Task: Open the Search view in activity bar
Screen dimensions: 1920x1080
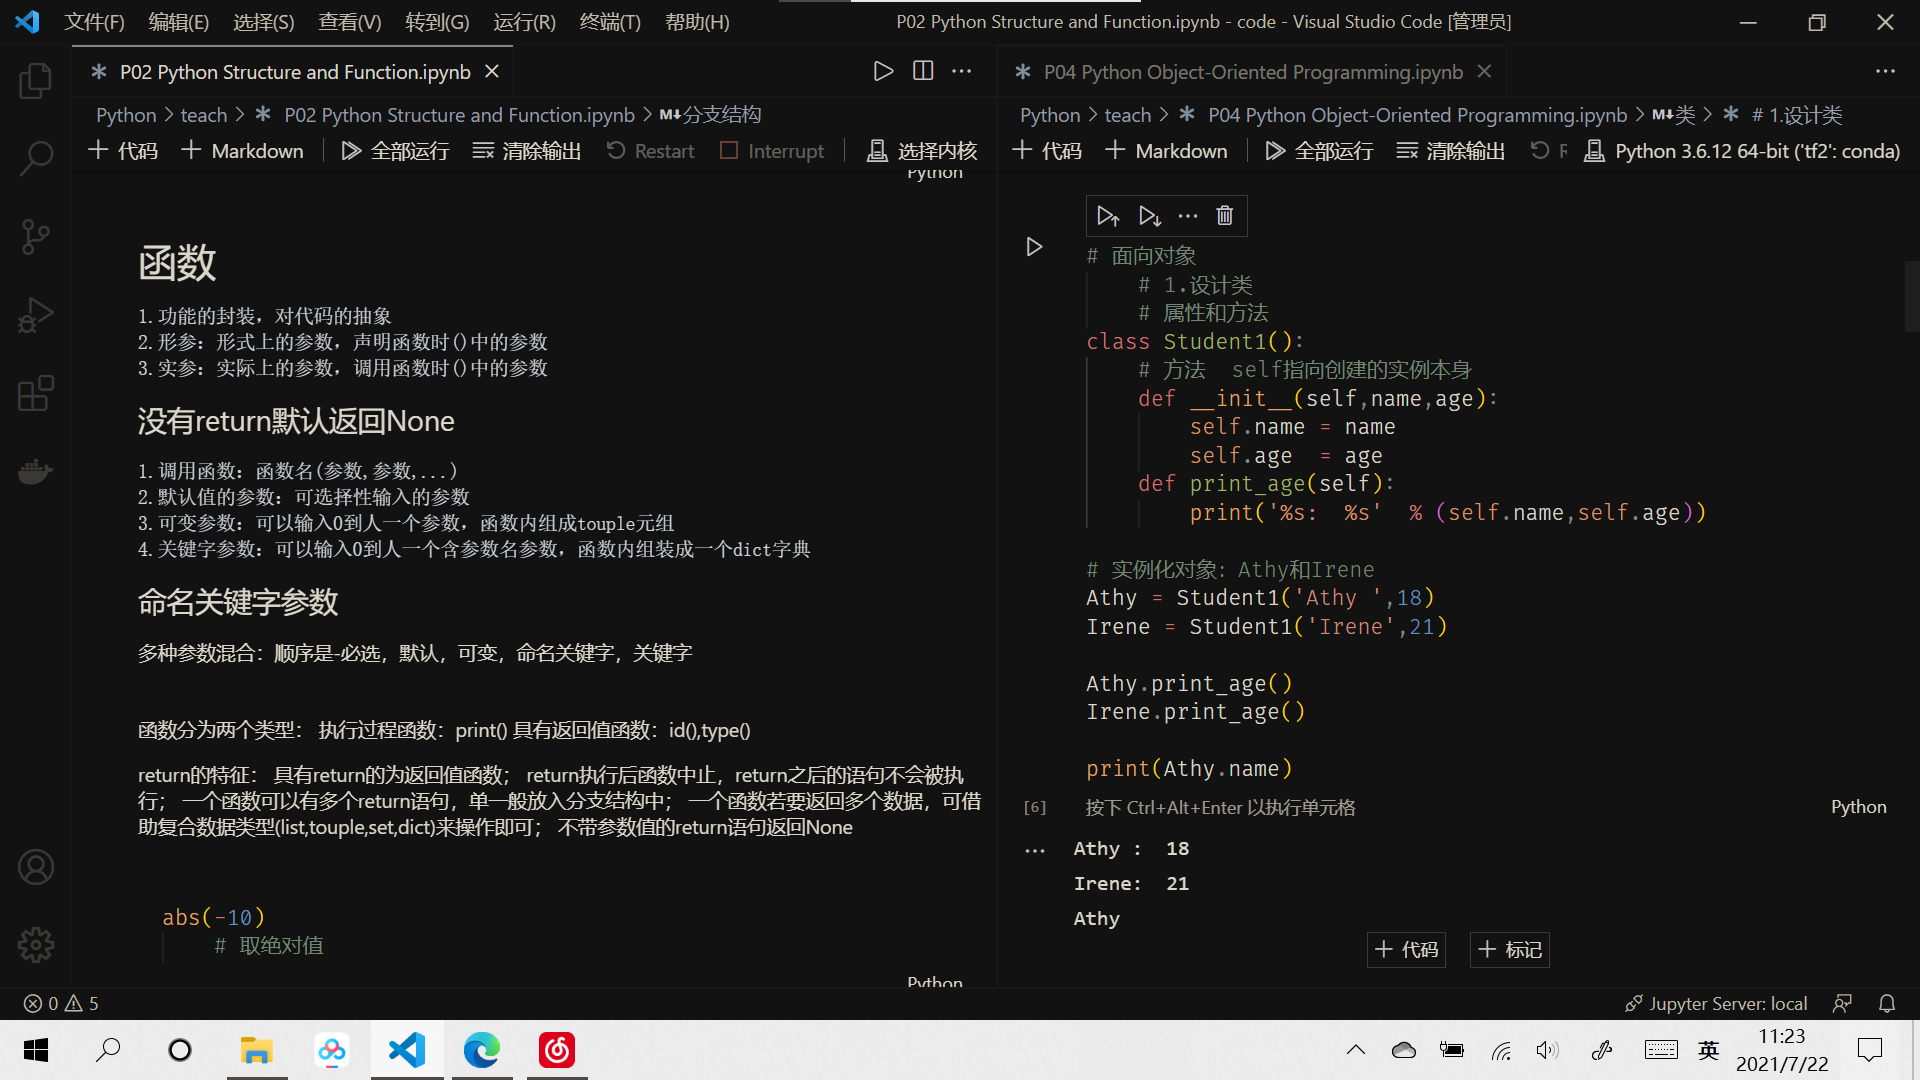Action: (36, 158)
